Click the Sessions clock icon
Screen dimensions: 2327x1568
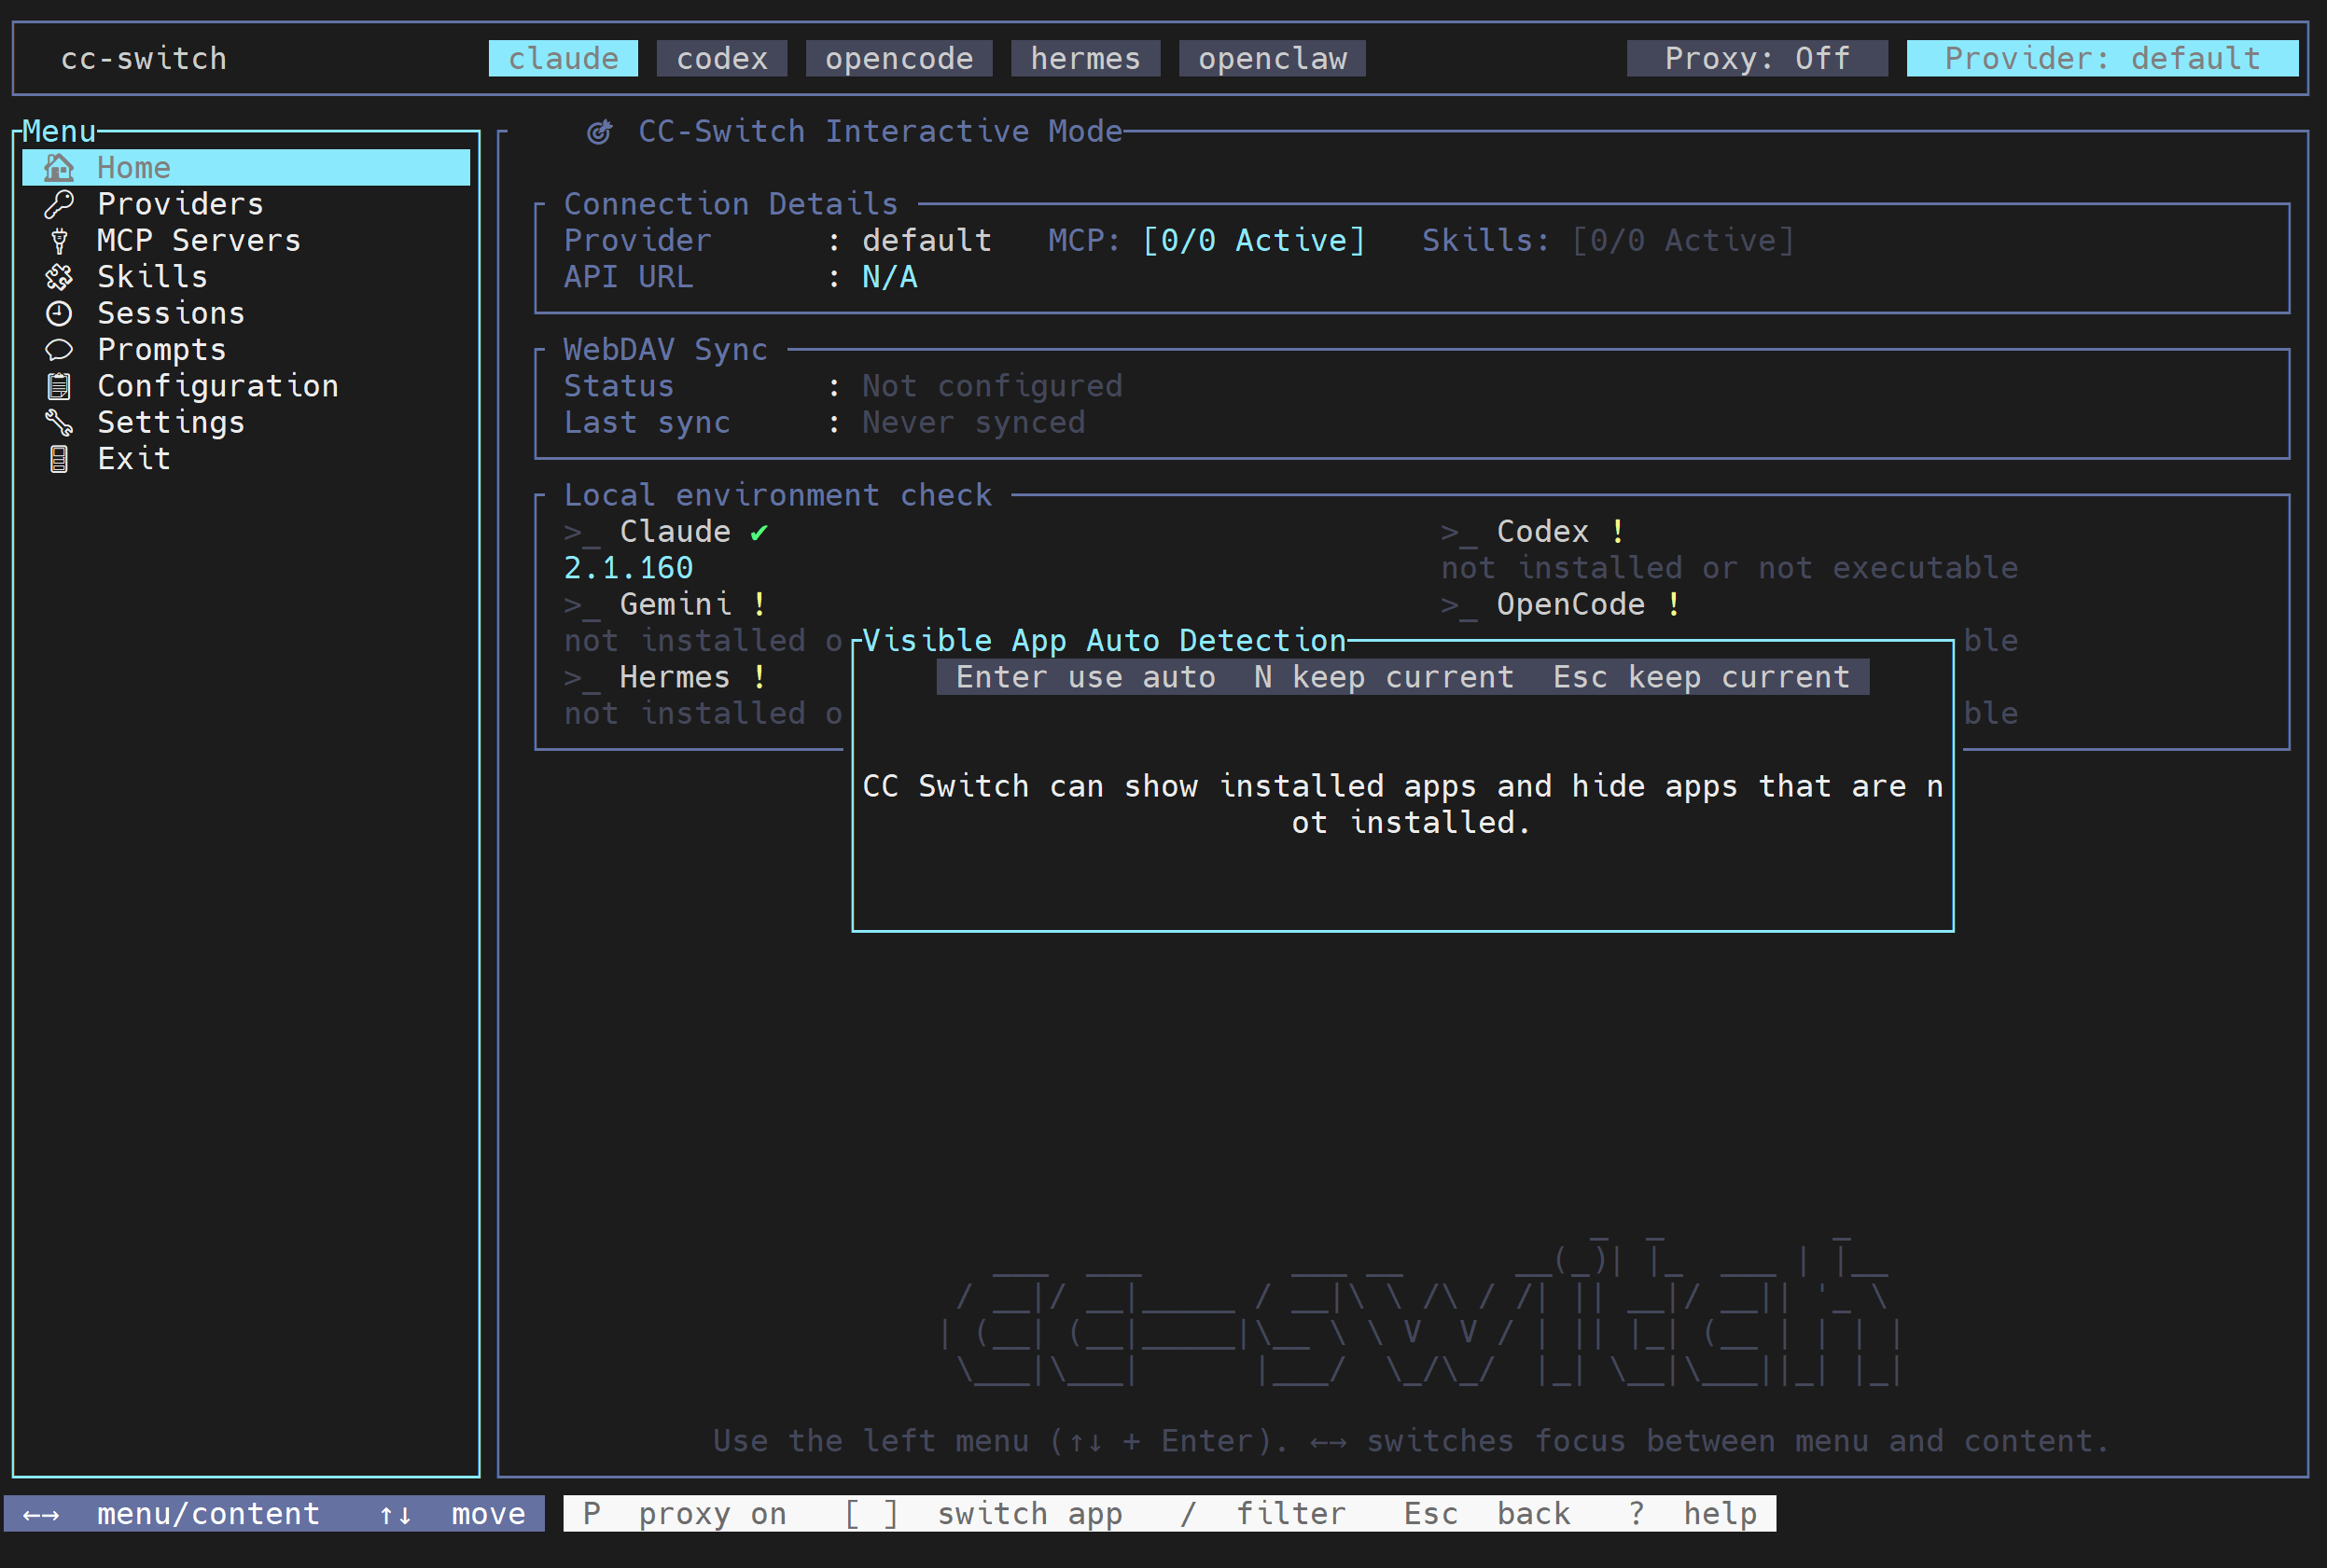(59, 314)
